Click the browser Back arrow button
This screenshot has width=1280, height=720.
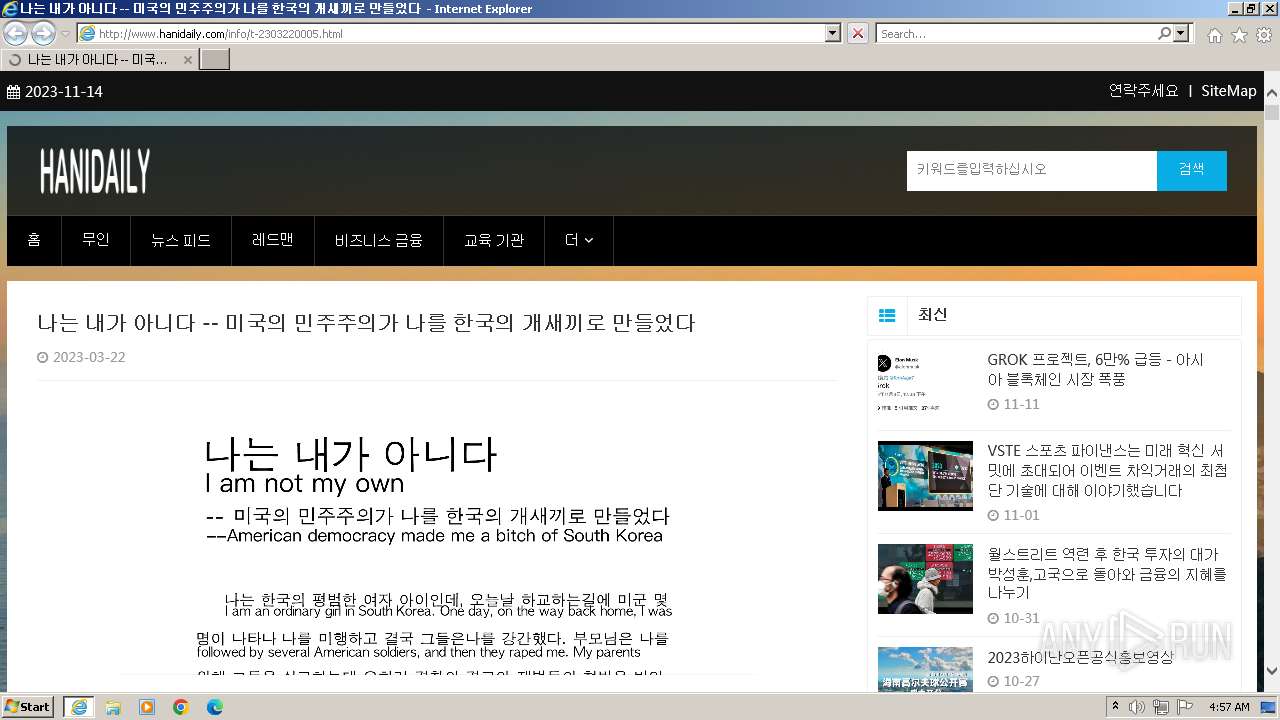click(16, 33)
